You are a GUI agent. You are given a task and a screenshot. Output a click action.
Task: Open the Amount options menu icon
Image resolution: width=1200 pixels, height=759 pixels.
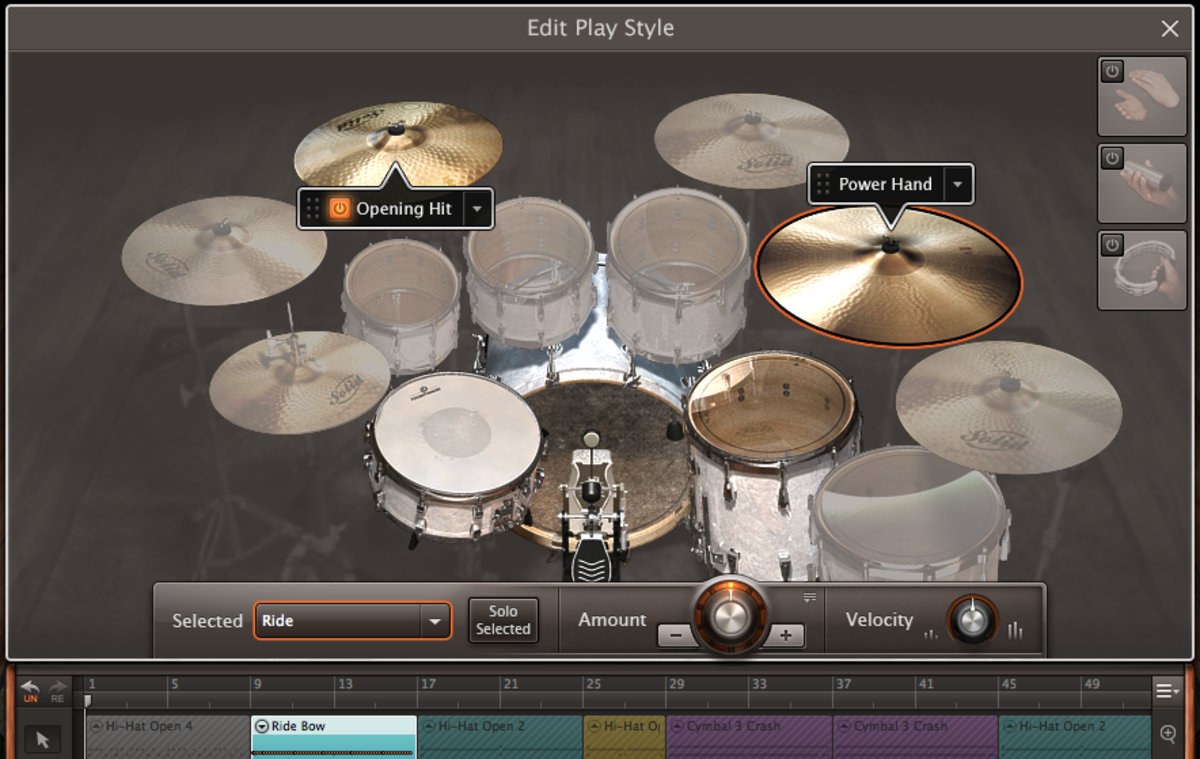tap(810, 597)
